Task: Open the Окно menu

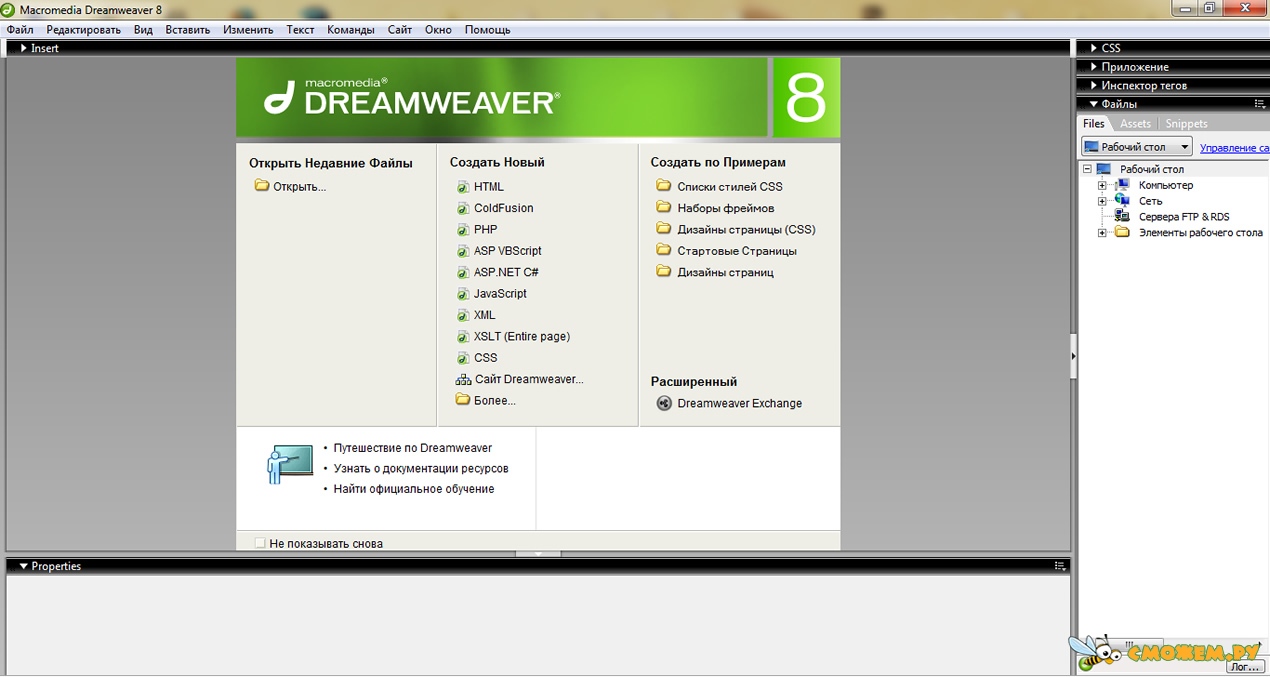Action: (438, 30)
